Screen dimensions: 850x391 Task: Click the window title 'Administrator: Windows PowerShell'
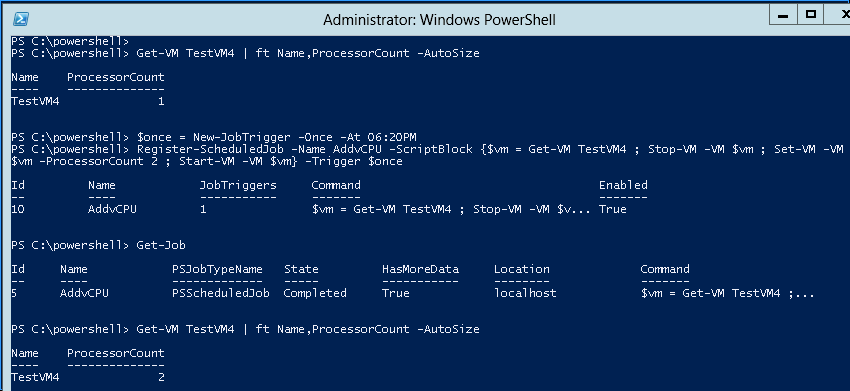tap(439, 20)
